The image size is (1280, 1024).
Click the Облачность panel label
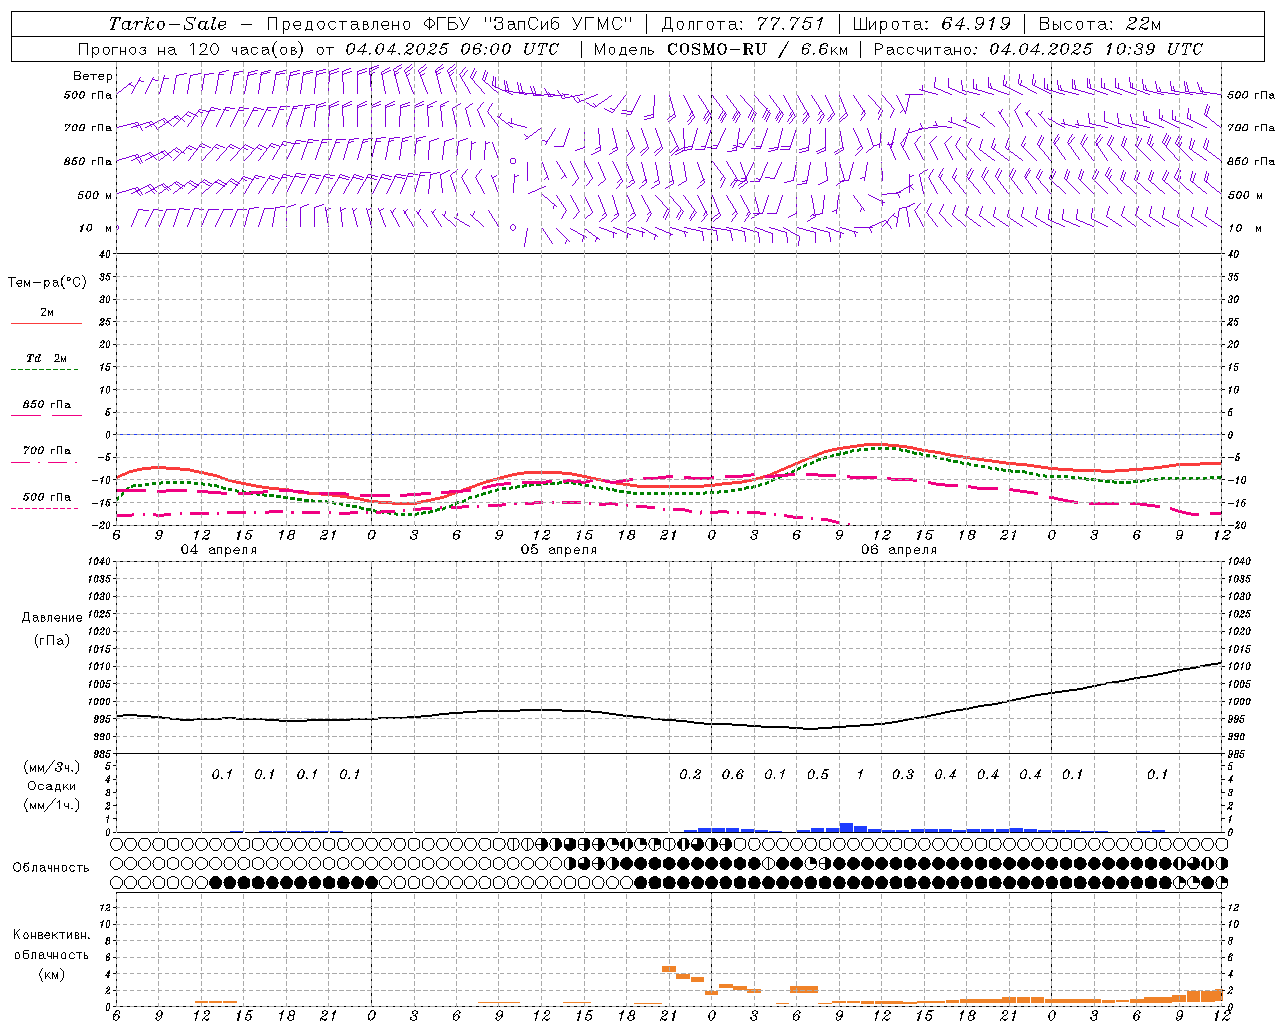51,867
